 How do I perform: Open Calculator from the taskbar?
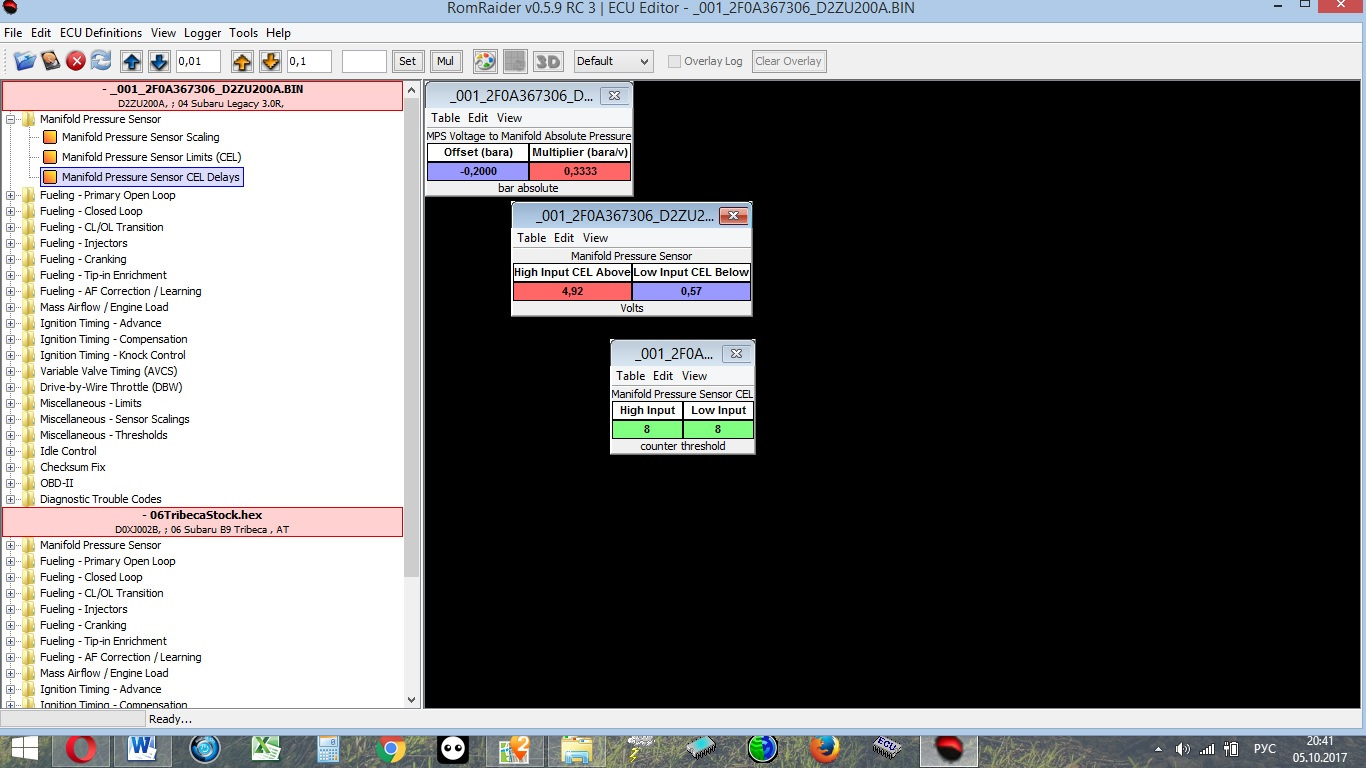(328, 748)
